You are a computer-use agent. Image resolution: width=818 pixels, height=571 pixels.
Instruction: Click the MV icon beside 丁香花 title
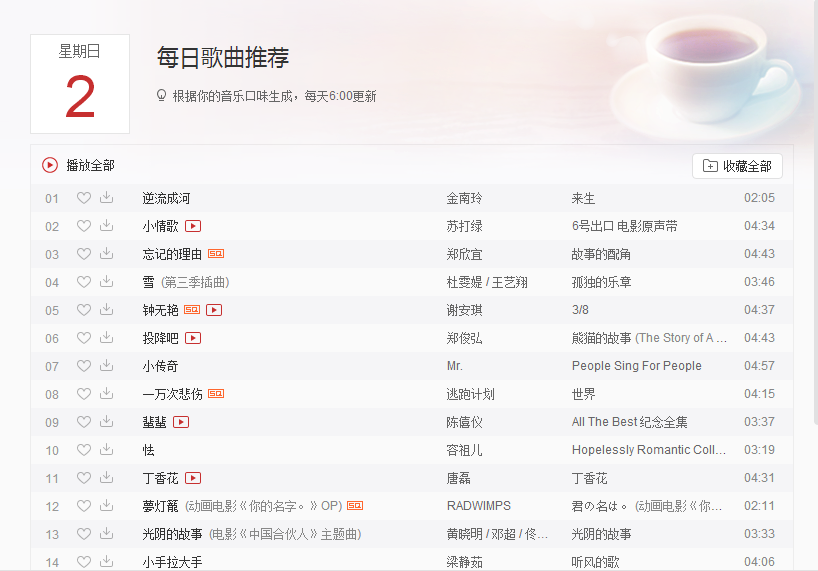(x=193, y=478)
